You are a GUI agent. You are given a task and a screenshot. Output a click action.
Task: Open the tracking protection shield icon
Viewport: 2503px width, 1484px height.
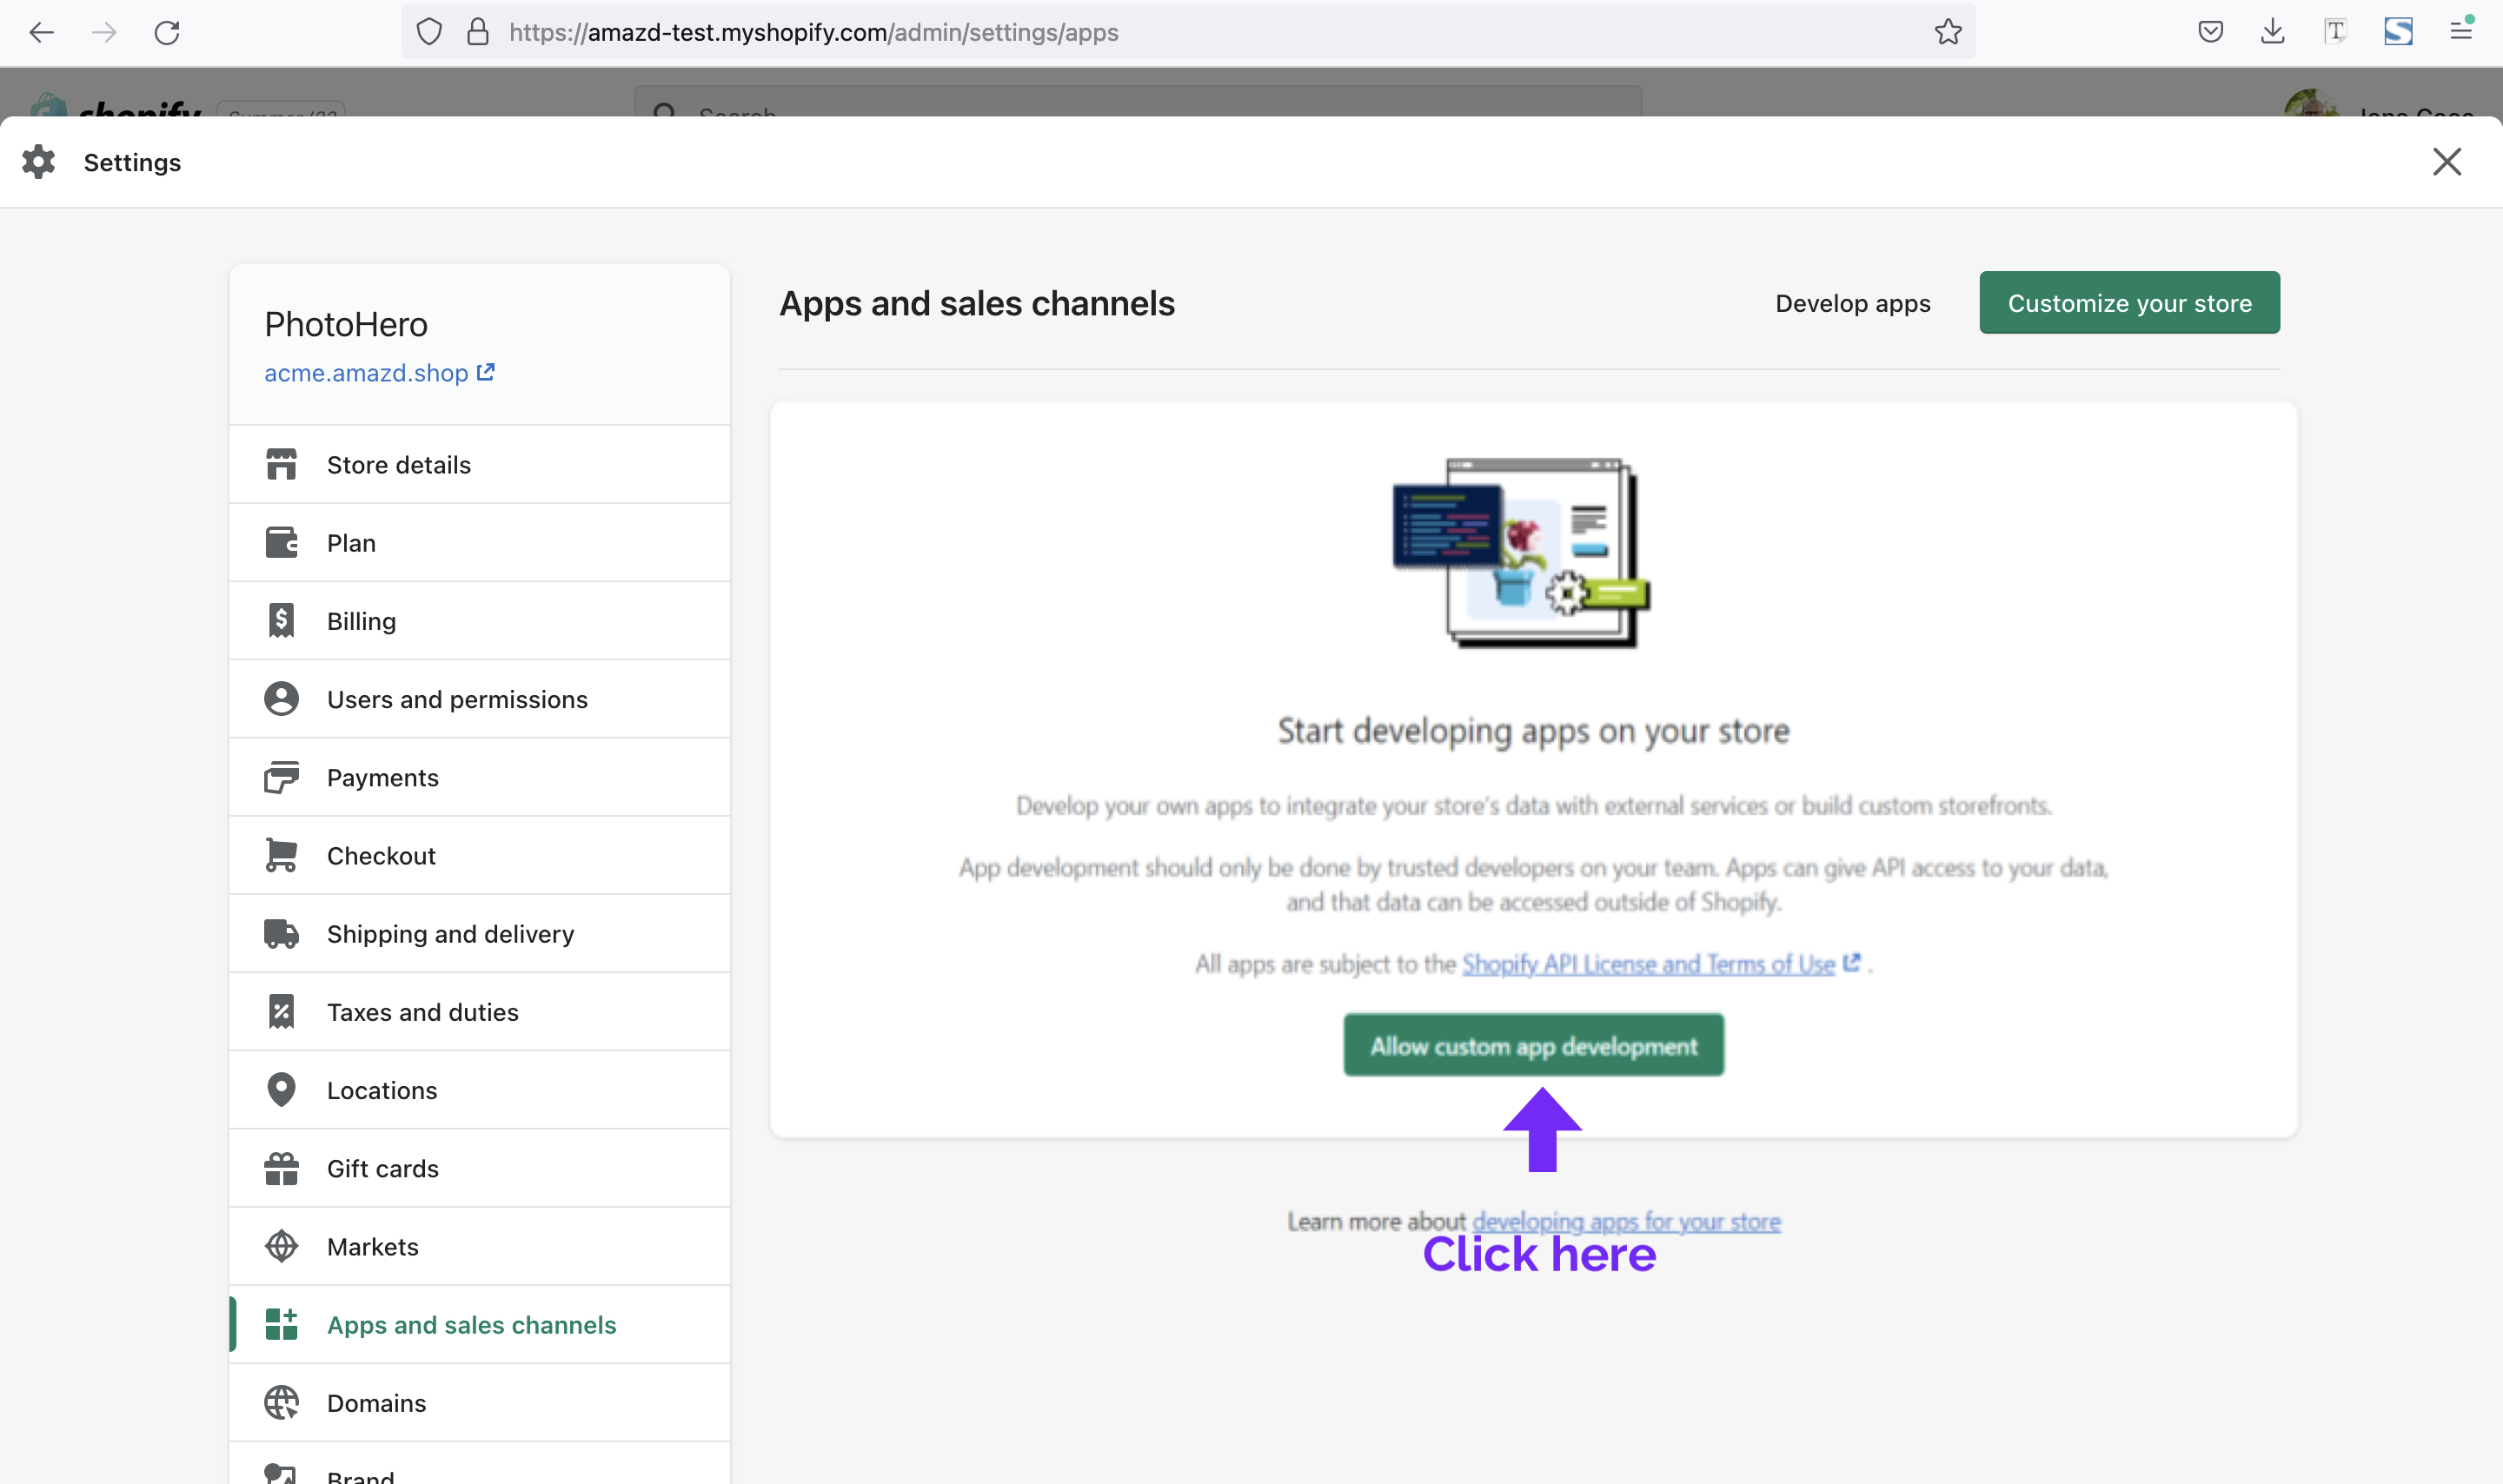click(429, 32)
